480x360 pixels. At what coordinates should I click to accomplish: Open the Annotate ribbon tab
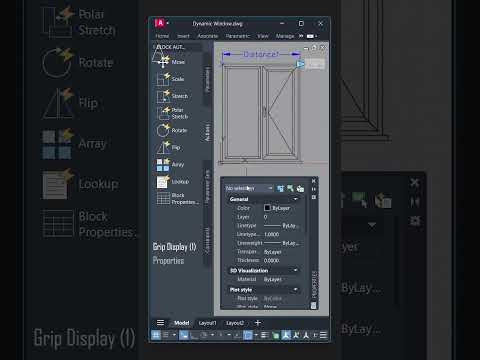(208, 36)
